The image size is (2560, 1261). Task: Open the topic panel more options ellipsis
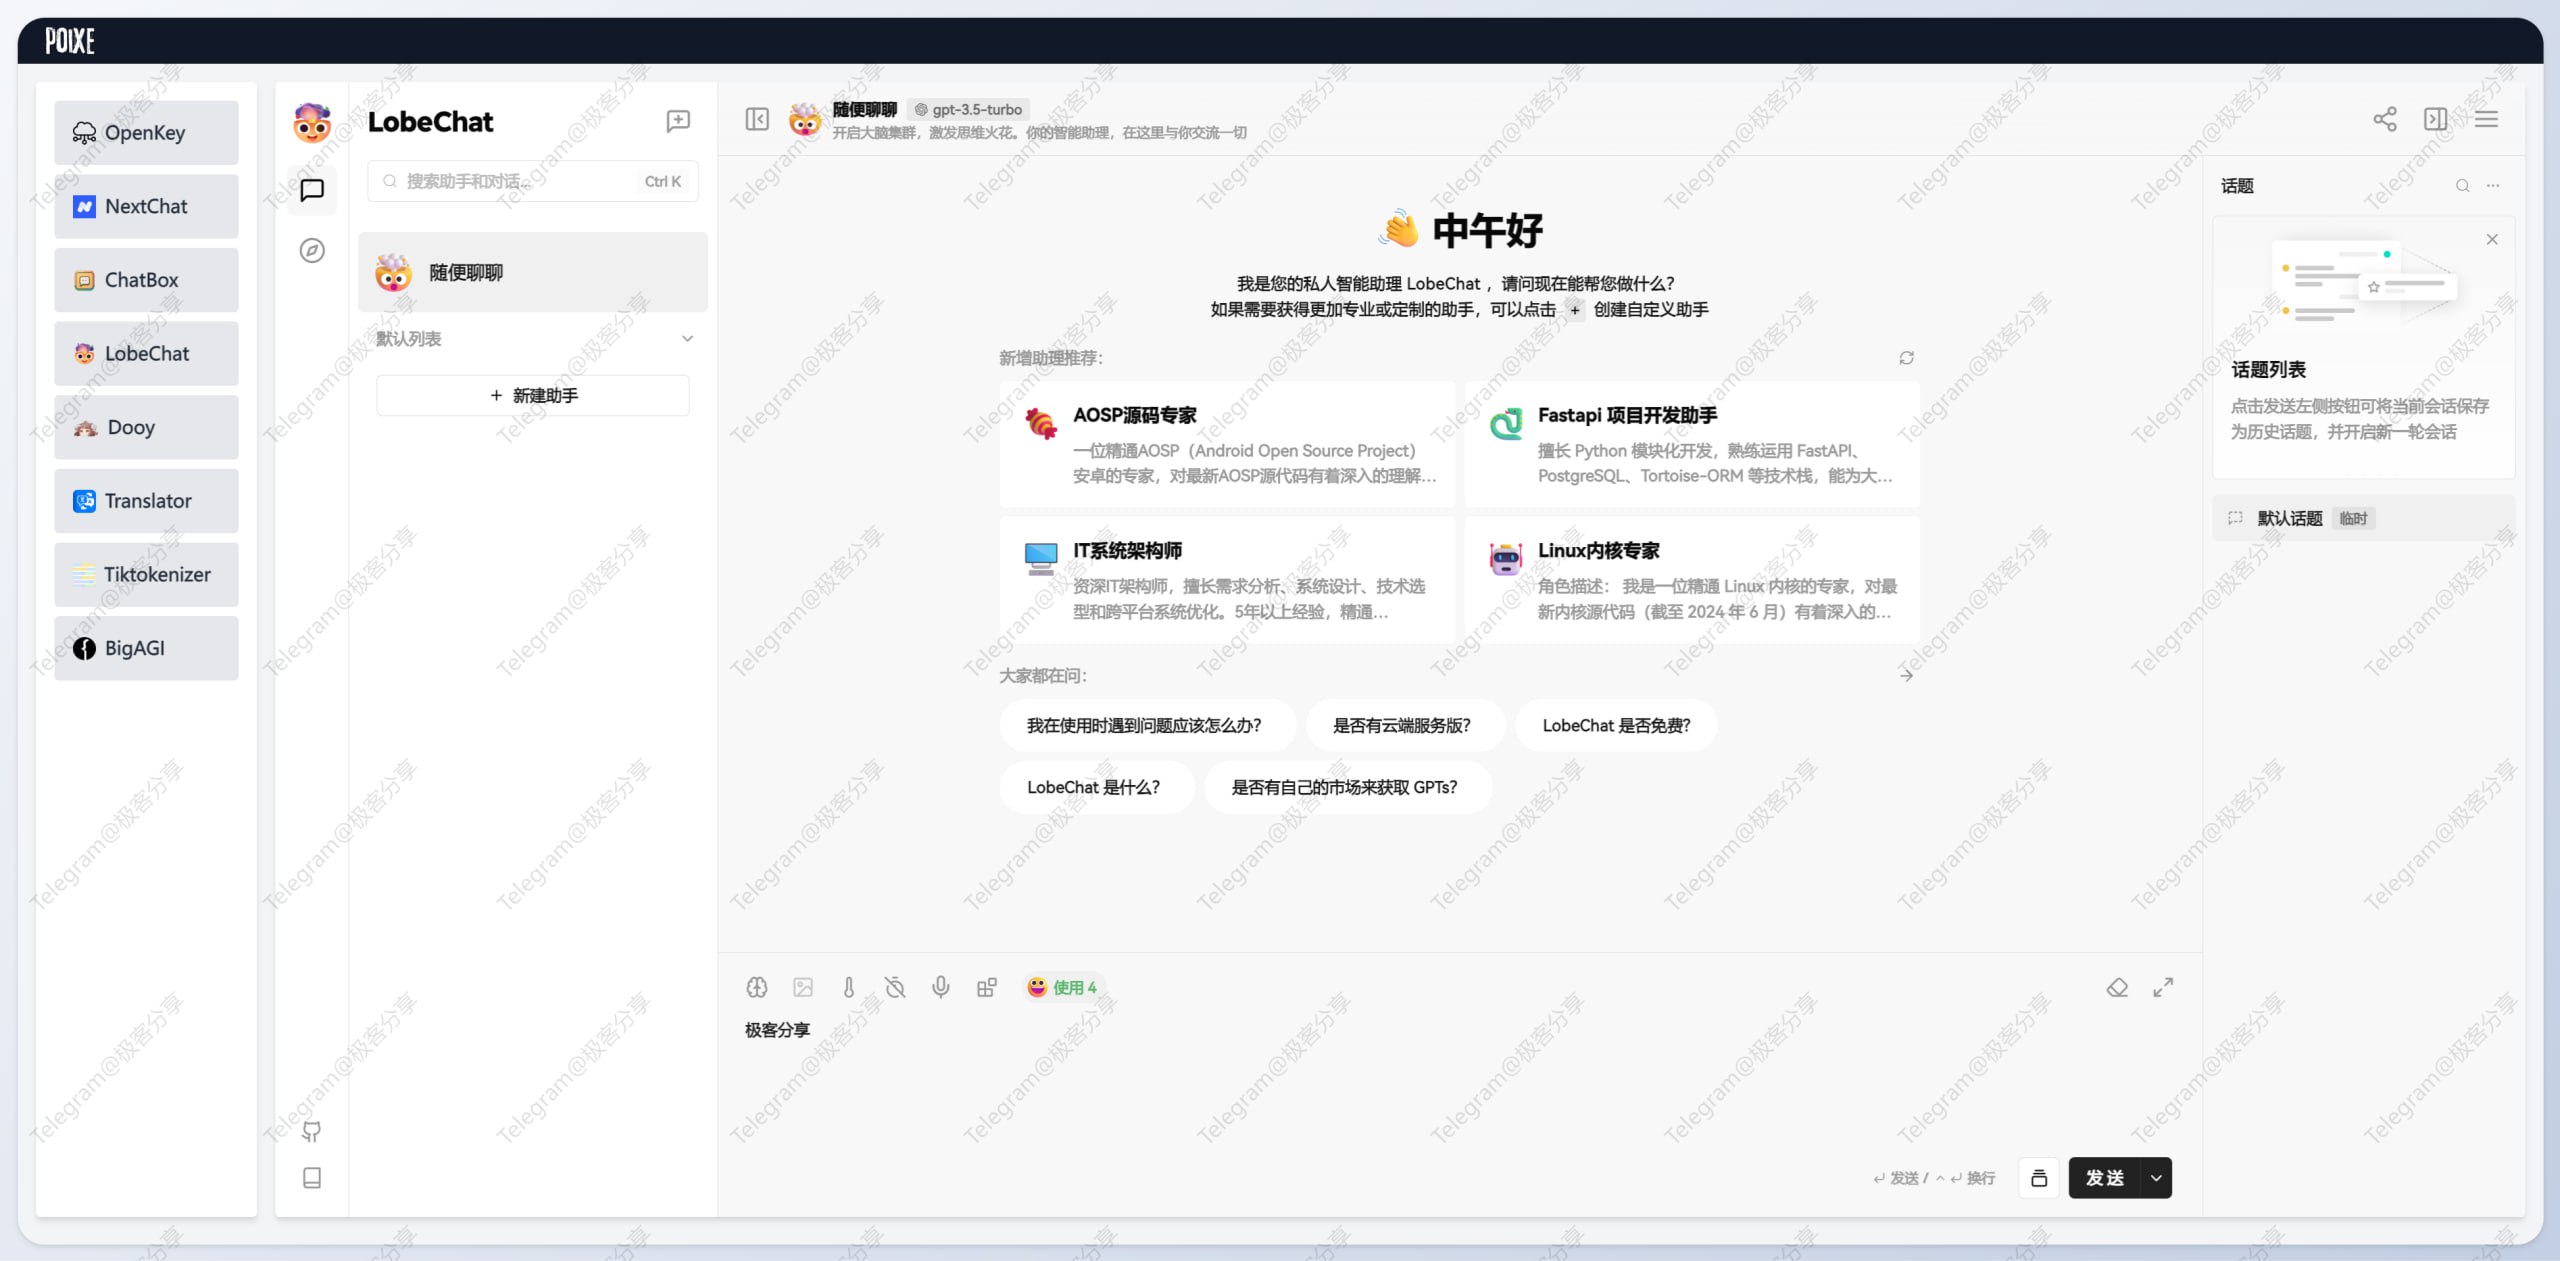click(x=2493, y=186)
